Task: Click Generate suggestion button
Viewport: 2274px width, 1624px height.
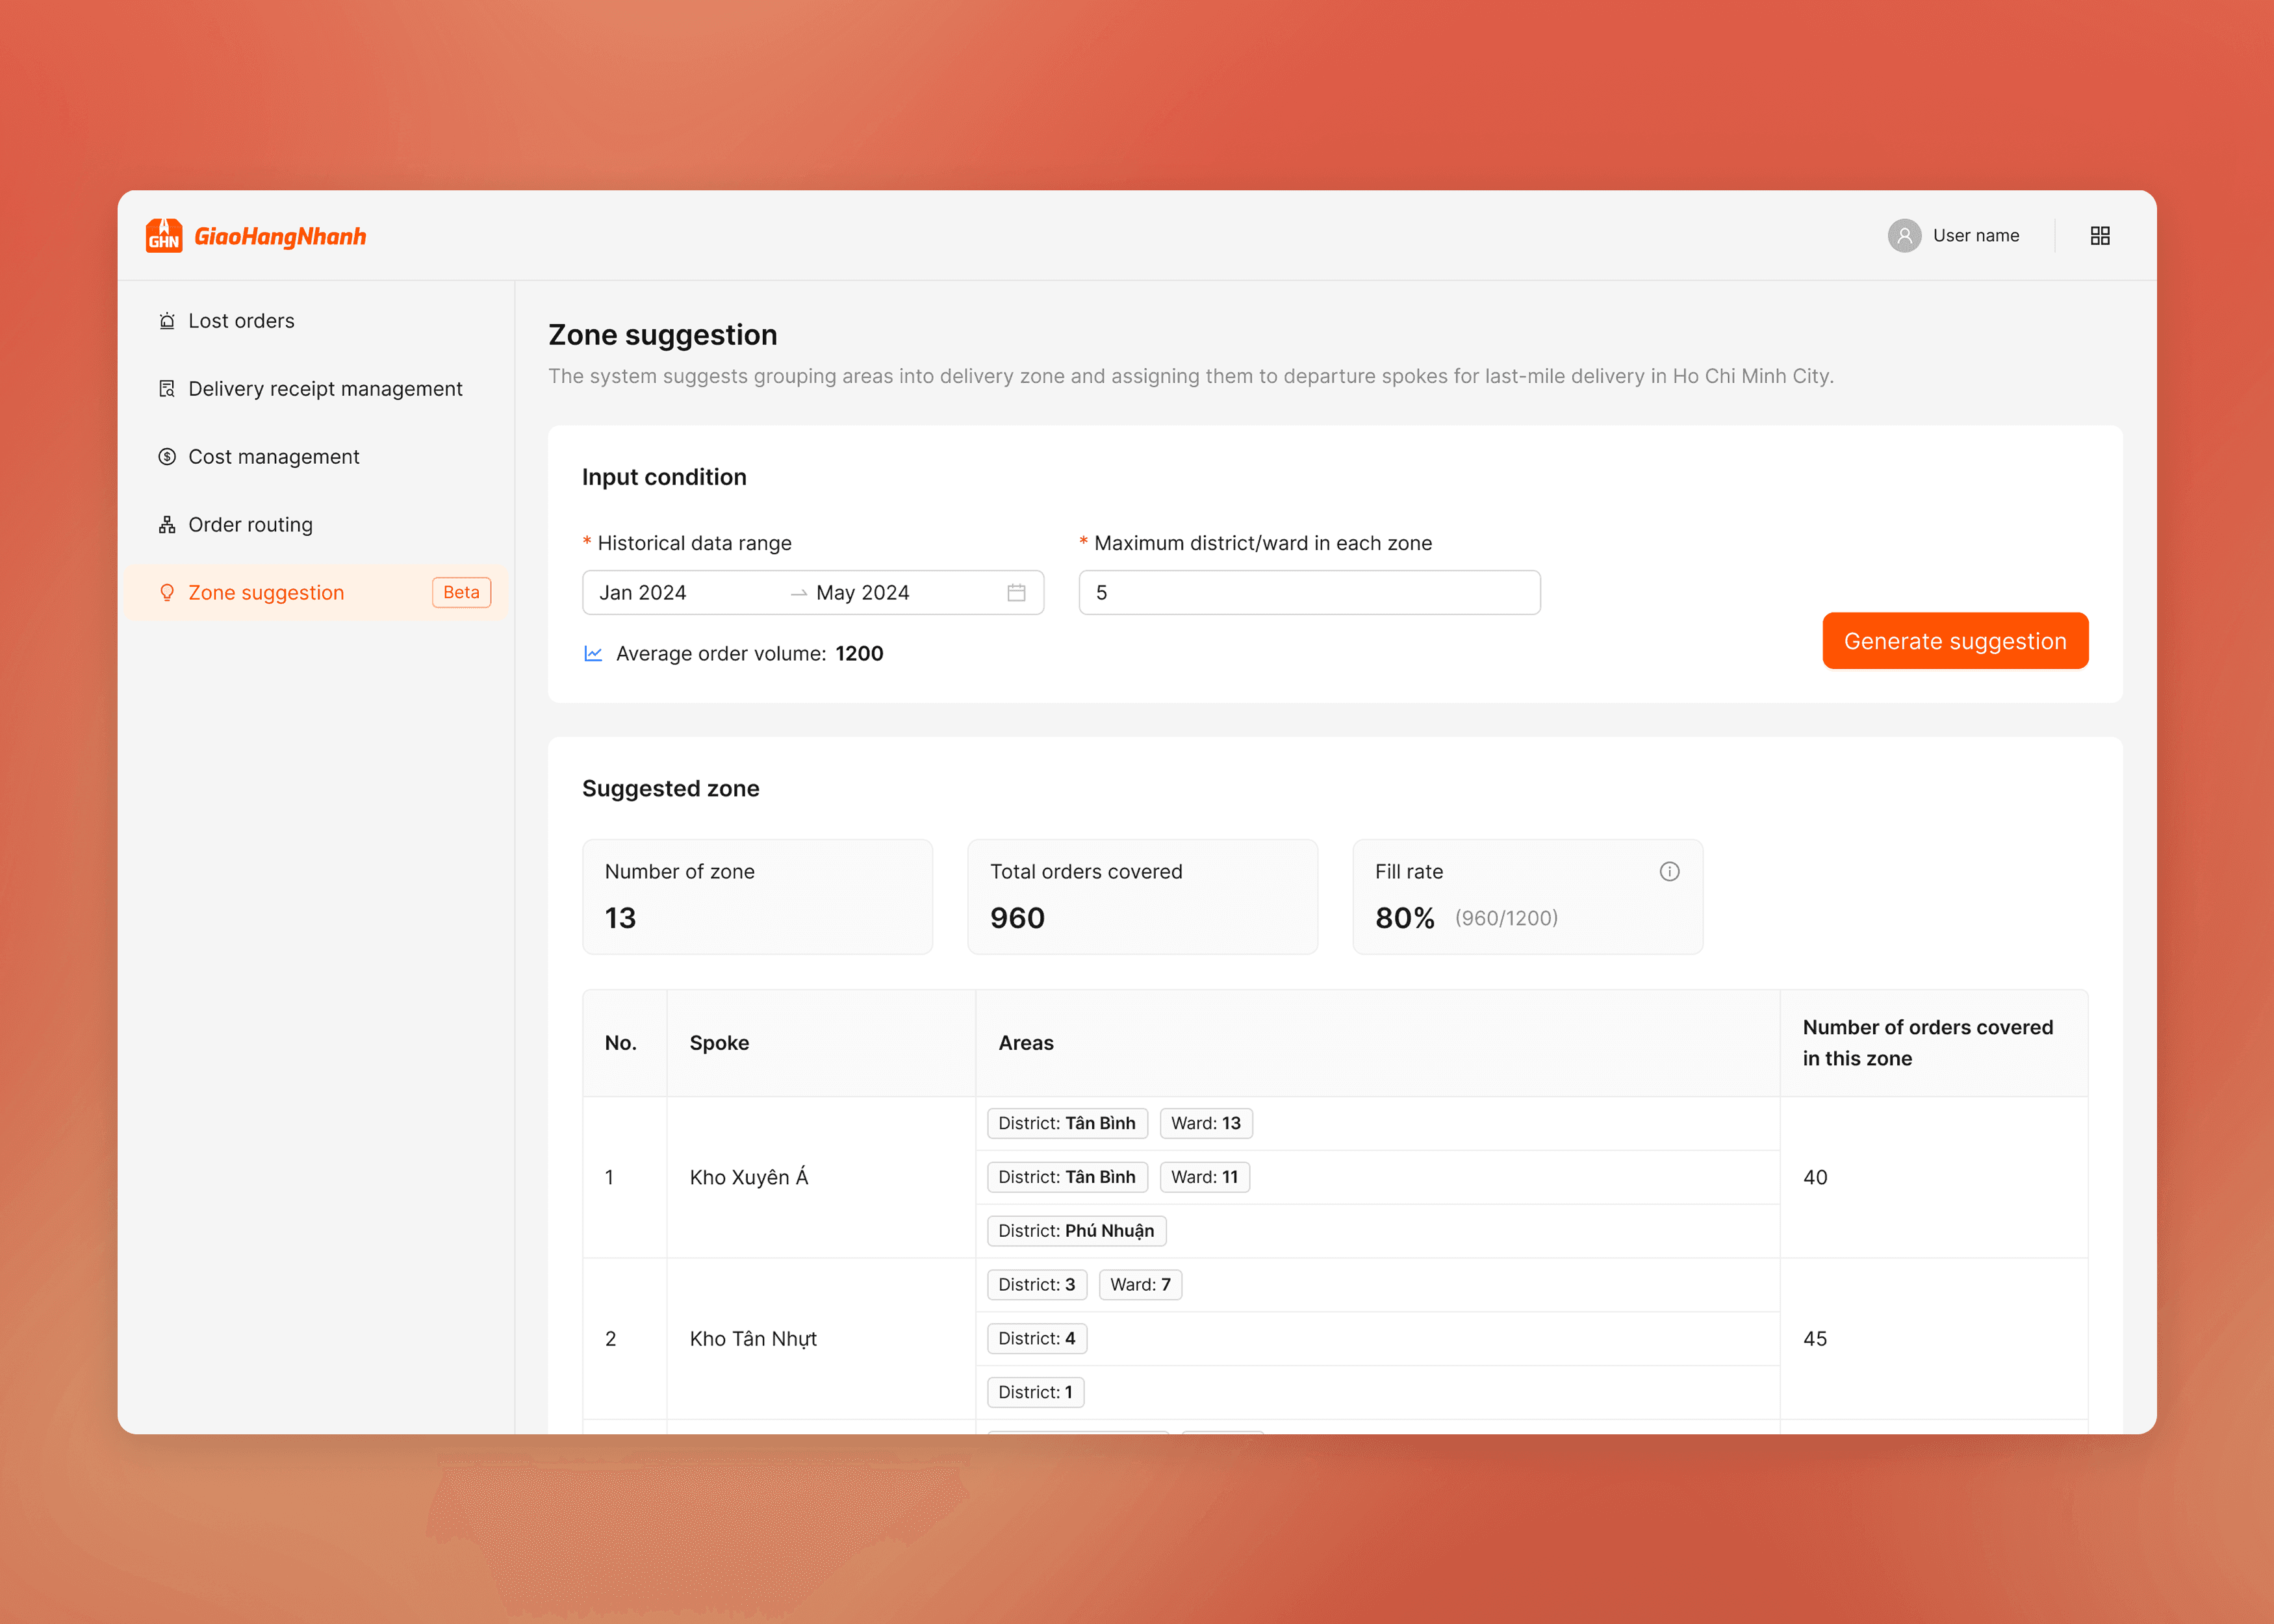Action: tap(1955, 641)
